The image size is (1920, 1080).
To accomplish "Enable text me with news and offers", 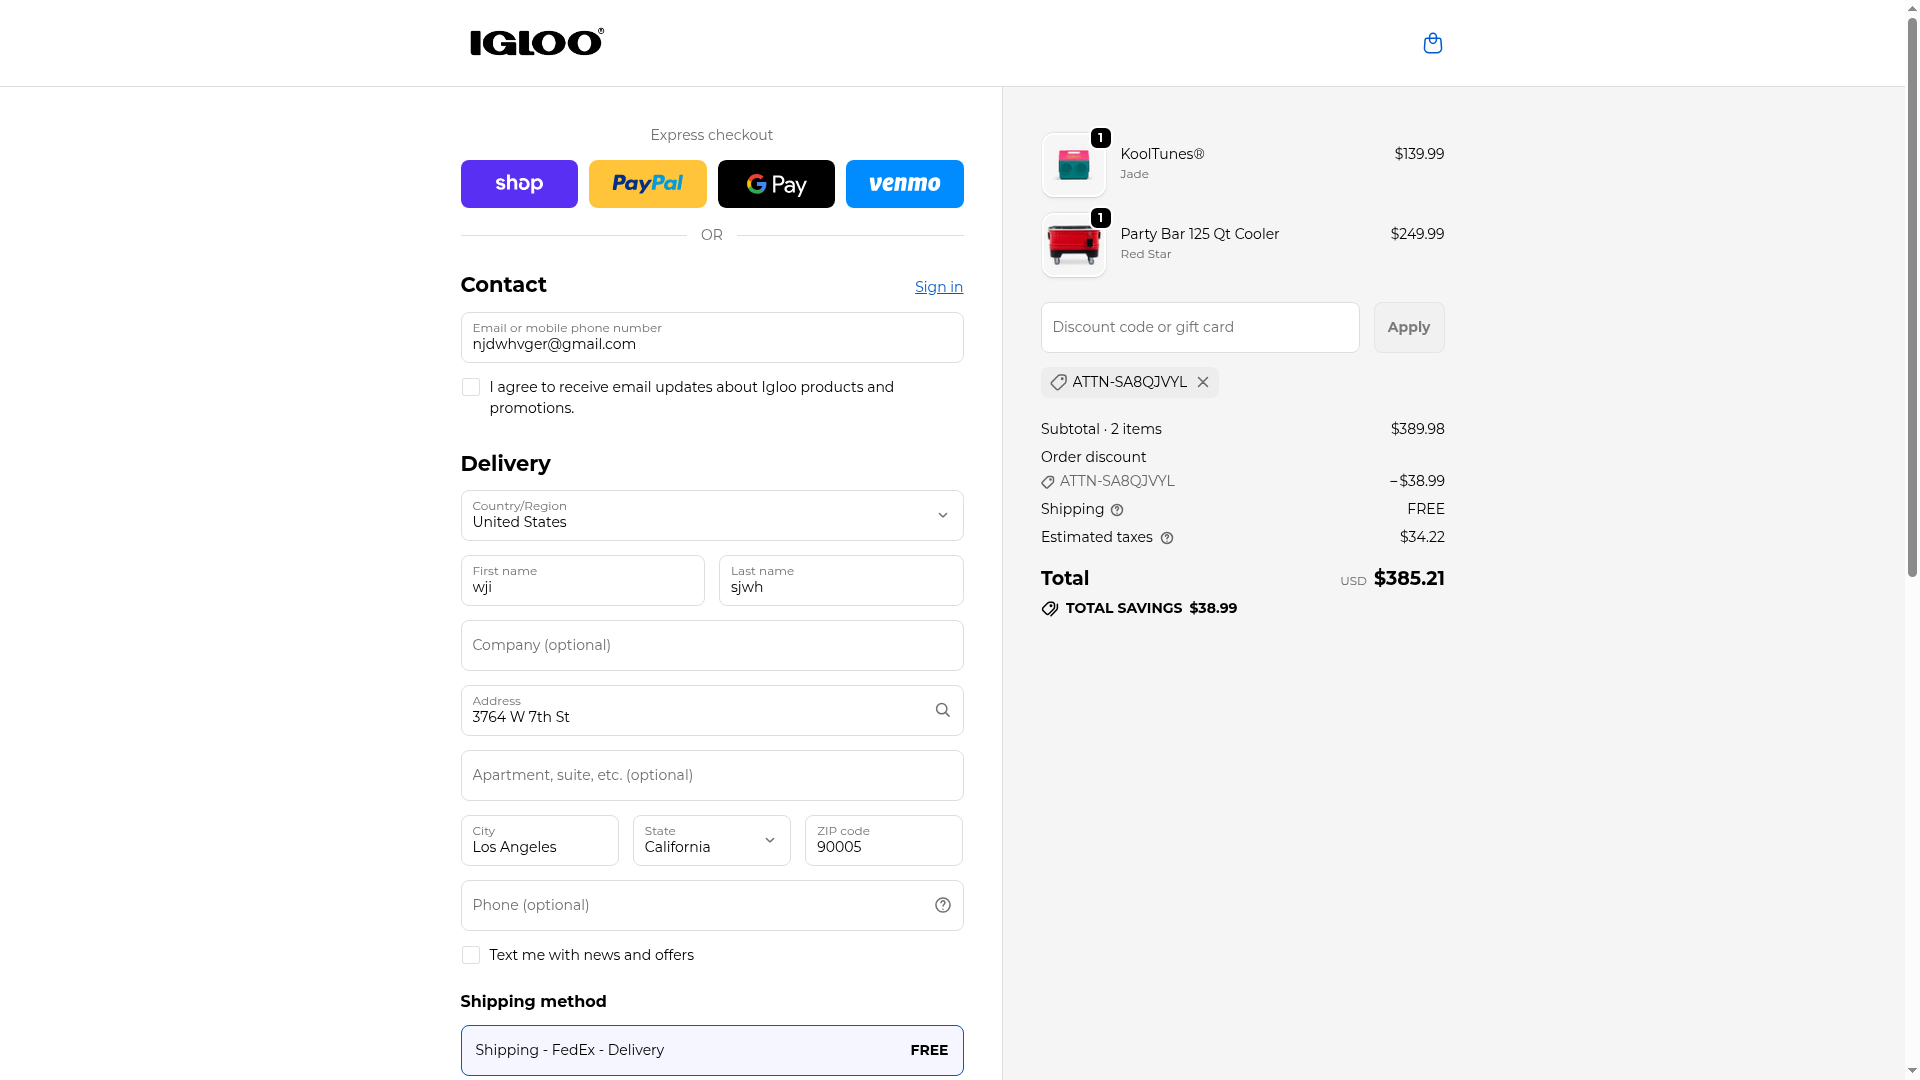I will [x=471, y=955].
